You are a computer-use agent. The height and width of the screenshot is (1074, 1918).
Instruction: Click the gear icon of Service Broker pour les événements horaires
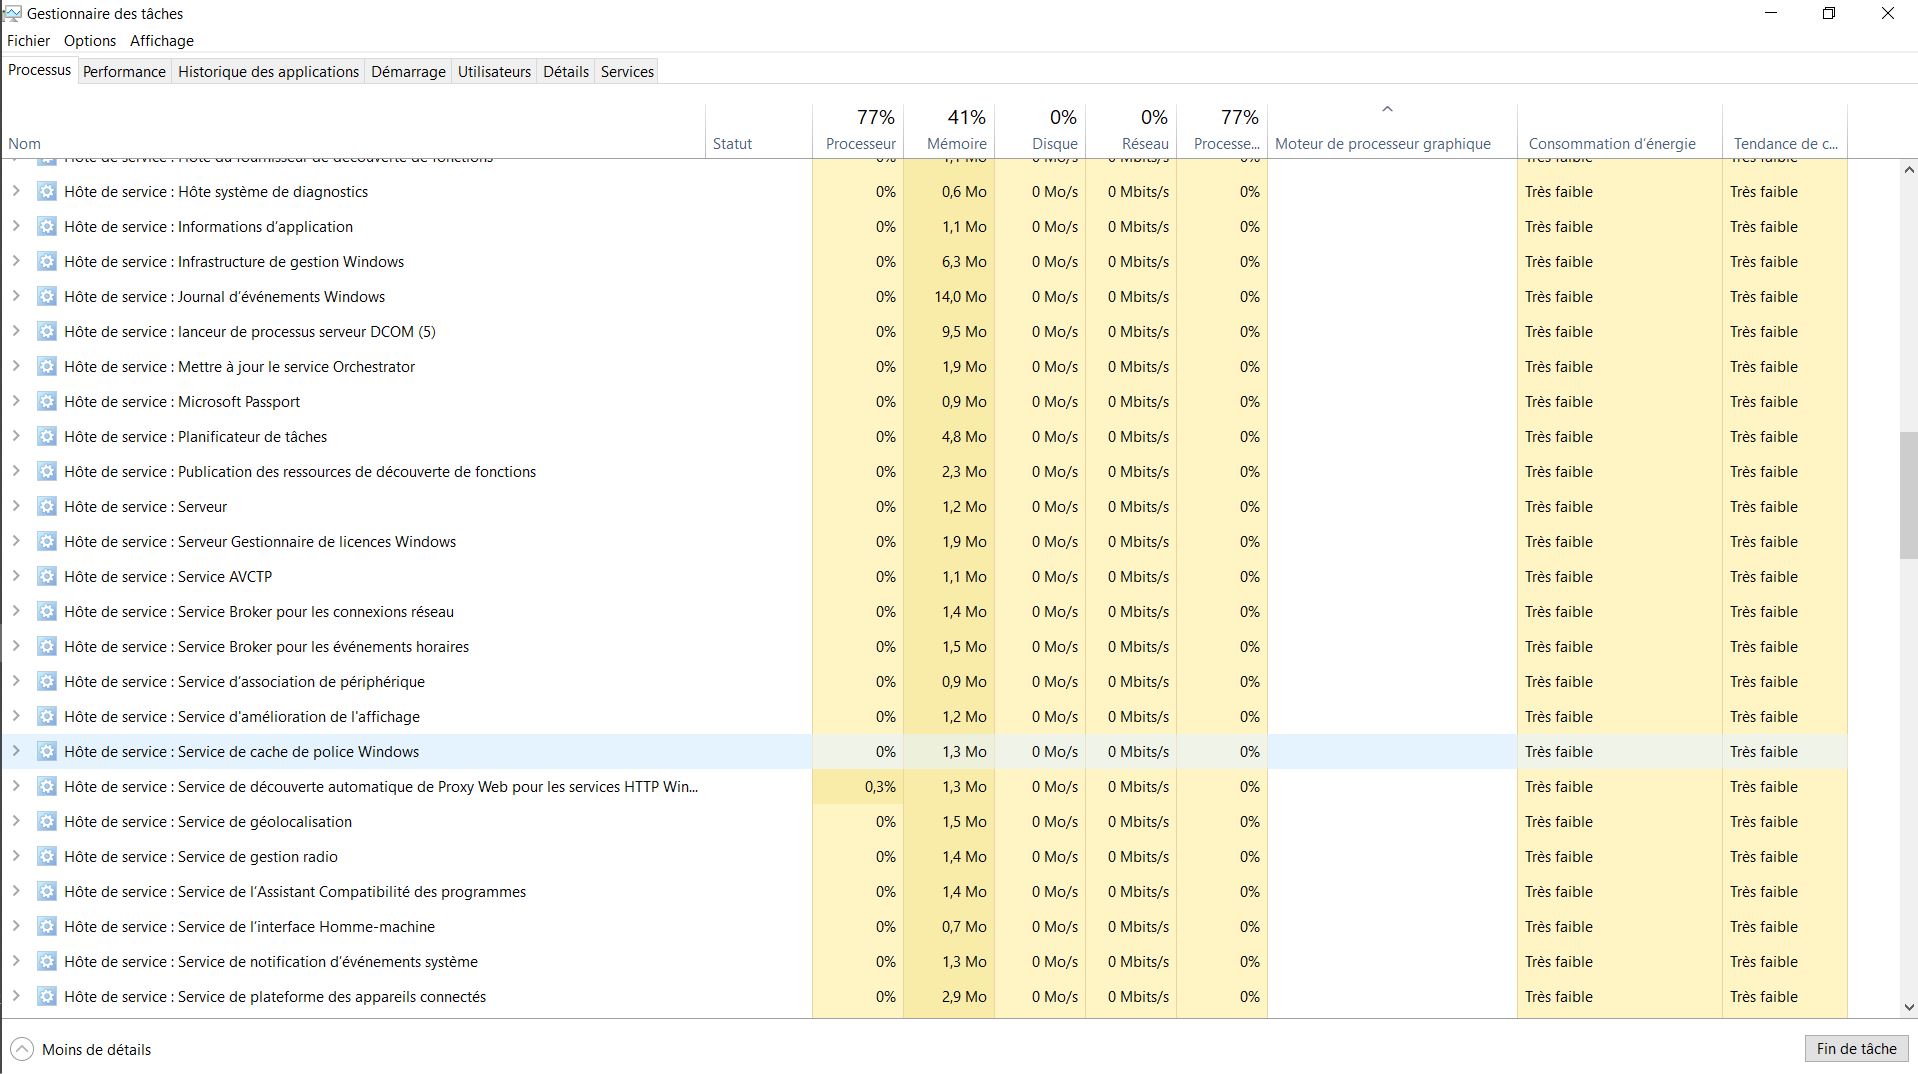click(x=46, y=647)
